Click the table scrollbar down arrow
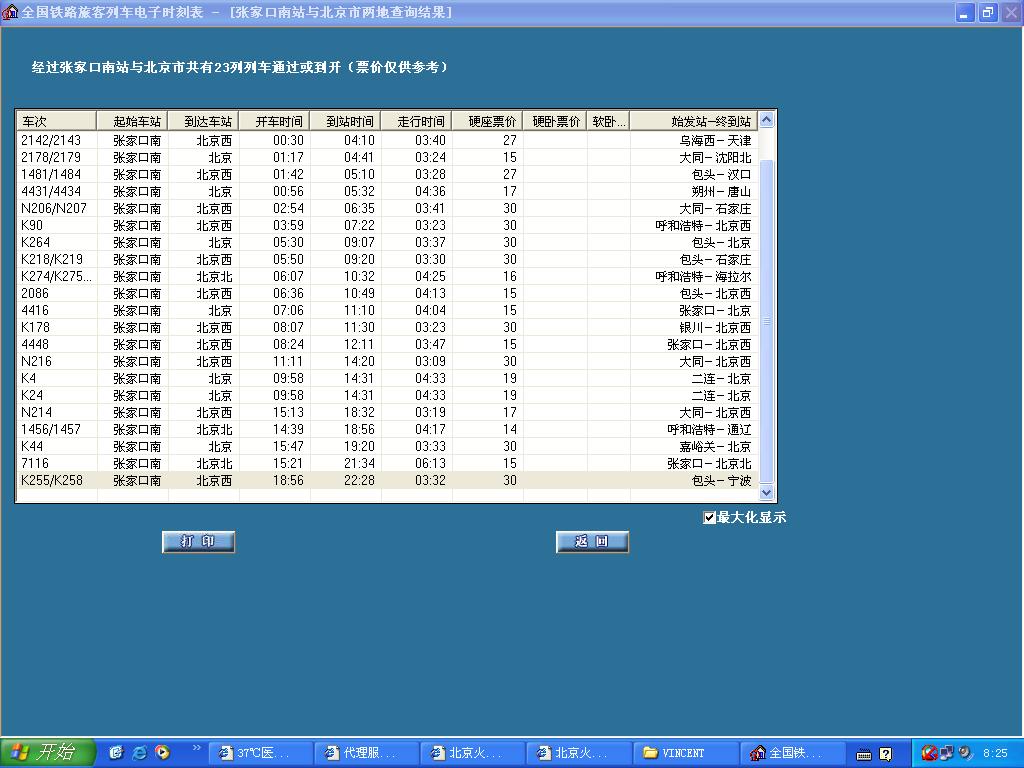This screenshot has width=1024, height=768. pyautogui.click(x=767, y=492)
